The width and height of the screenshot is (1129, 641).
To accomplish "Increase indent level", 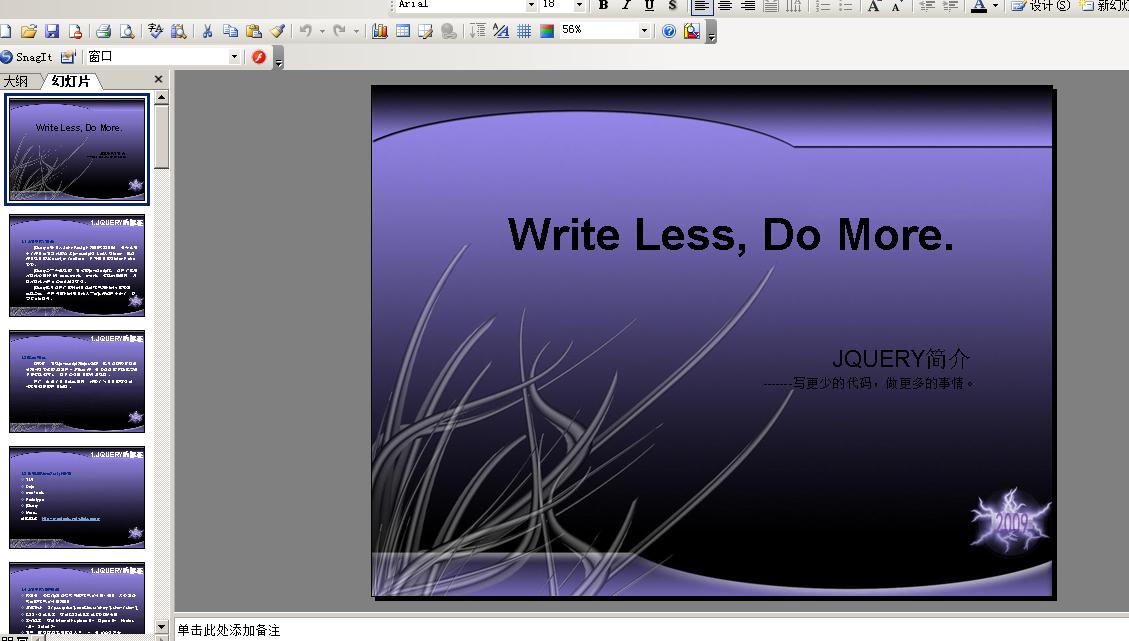I will tap(950, 6).
